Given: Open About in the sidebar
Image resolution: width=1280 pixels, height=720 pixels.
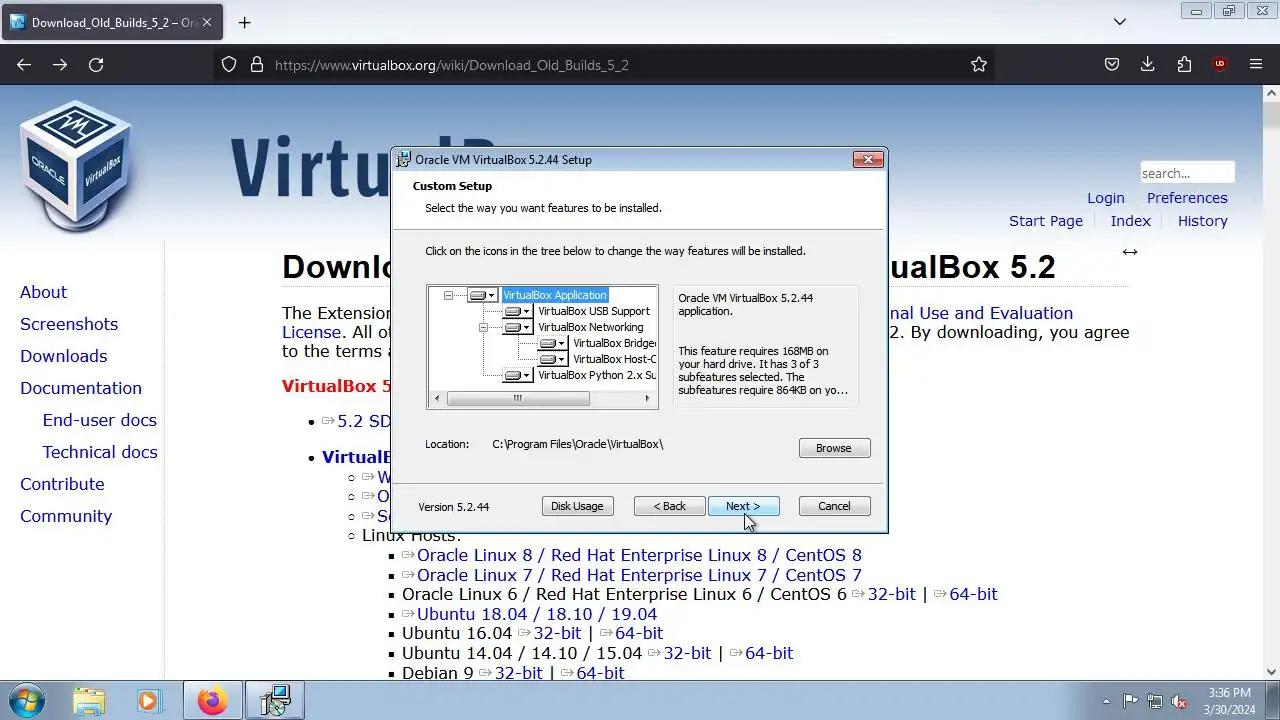Looking at the screenshot, I should [44, 292].
